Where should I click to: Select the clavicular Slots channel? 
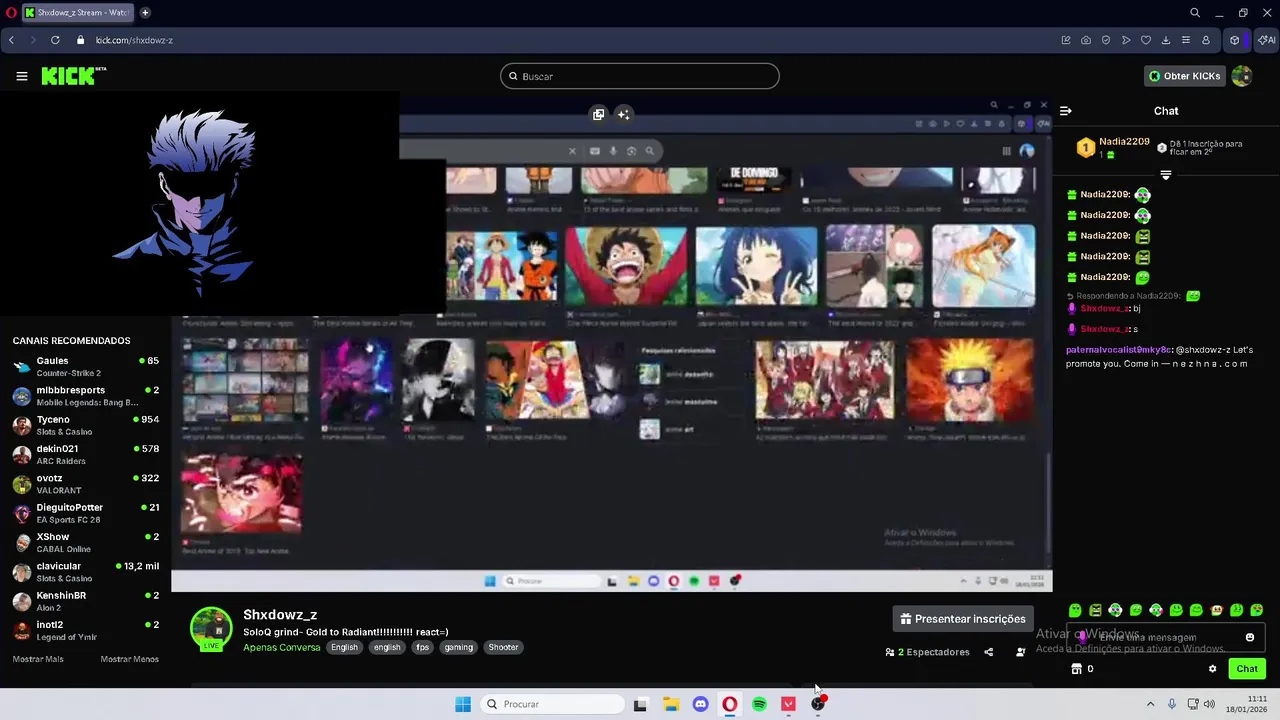click(86, 572)
